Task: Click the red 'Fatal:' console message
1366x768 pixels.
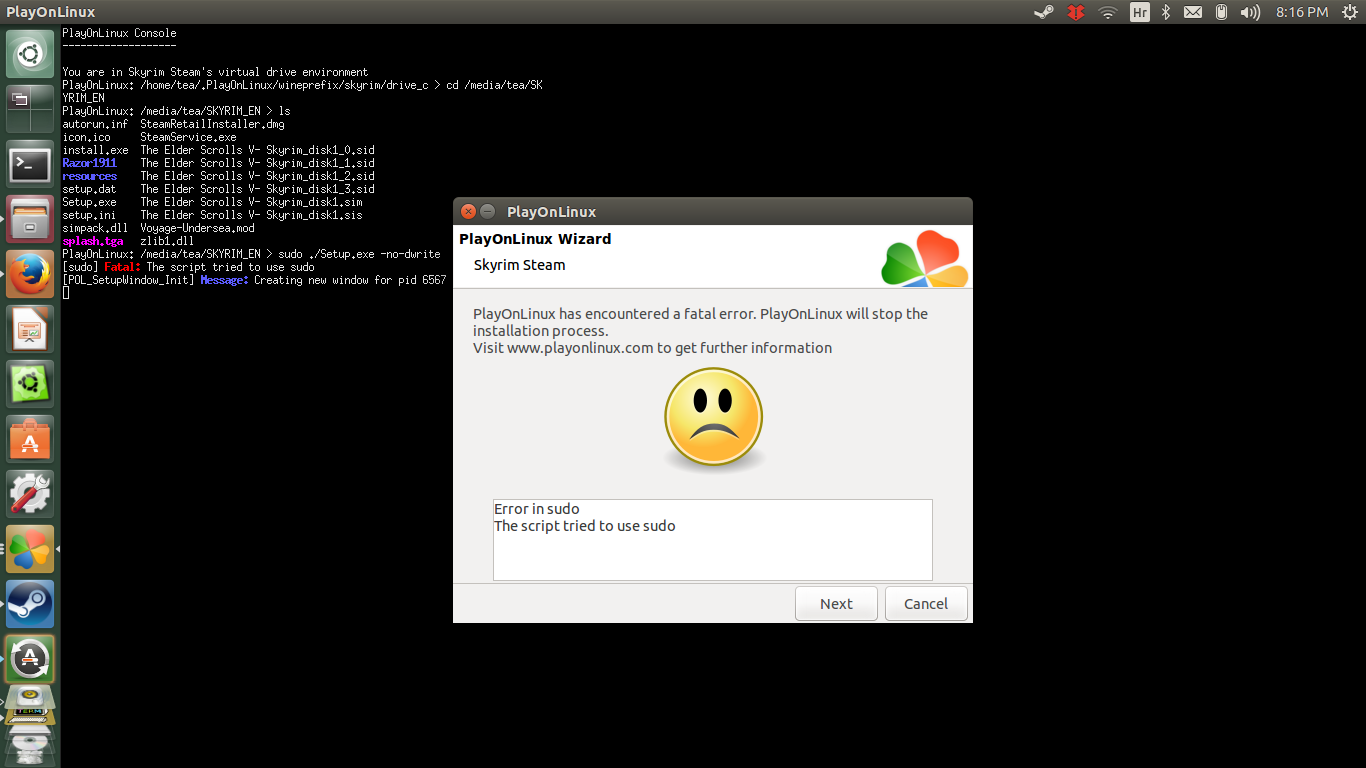Action: click(x=122, y=267)
